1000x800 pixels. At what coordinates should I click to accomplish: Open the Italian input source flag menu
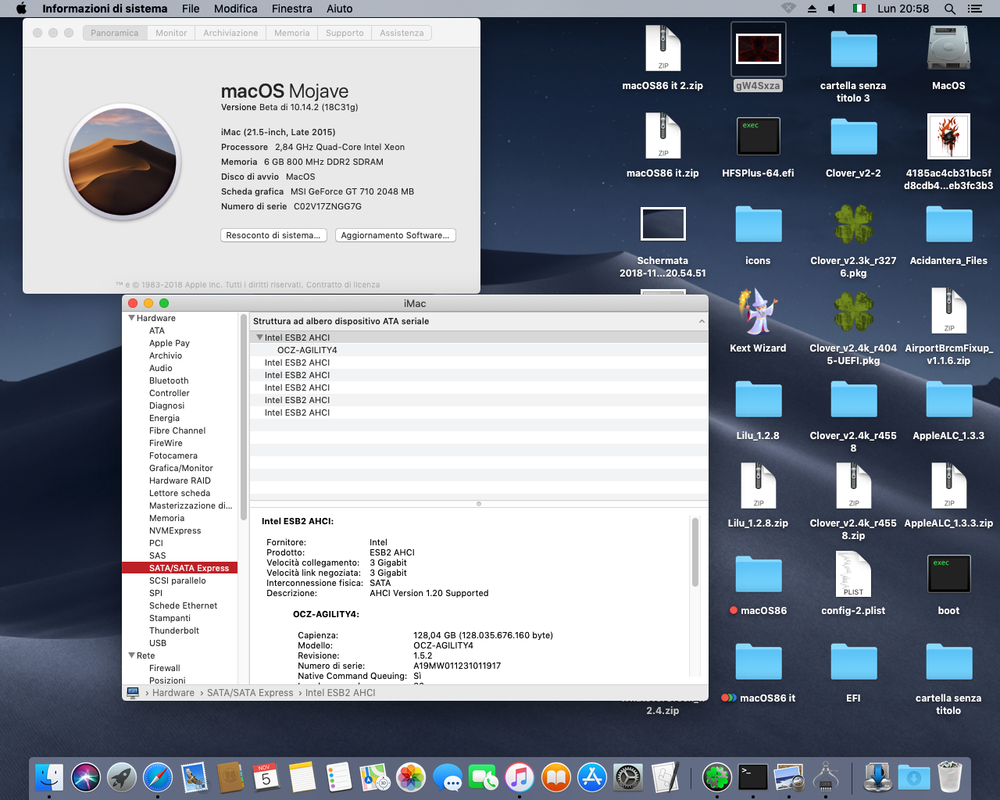[859, 8]
